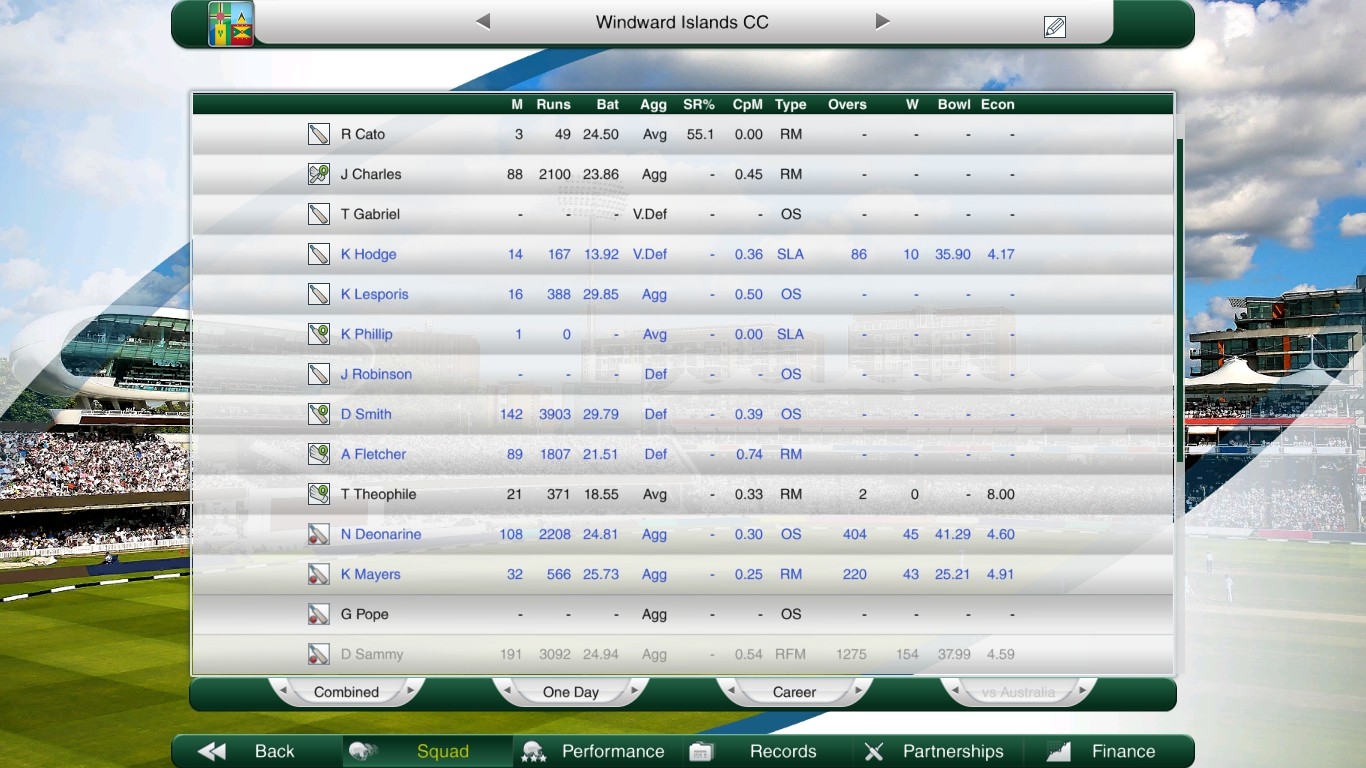Select player name T Theophile

378,494
